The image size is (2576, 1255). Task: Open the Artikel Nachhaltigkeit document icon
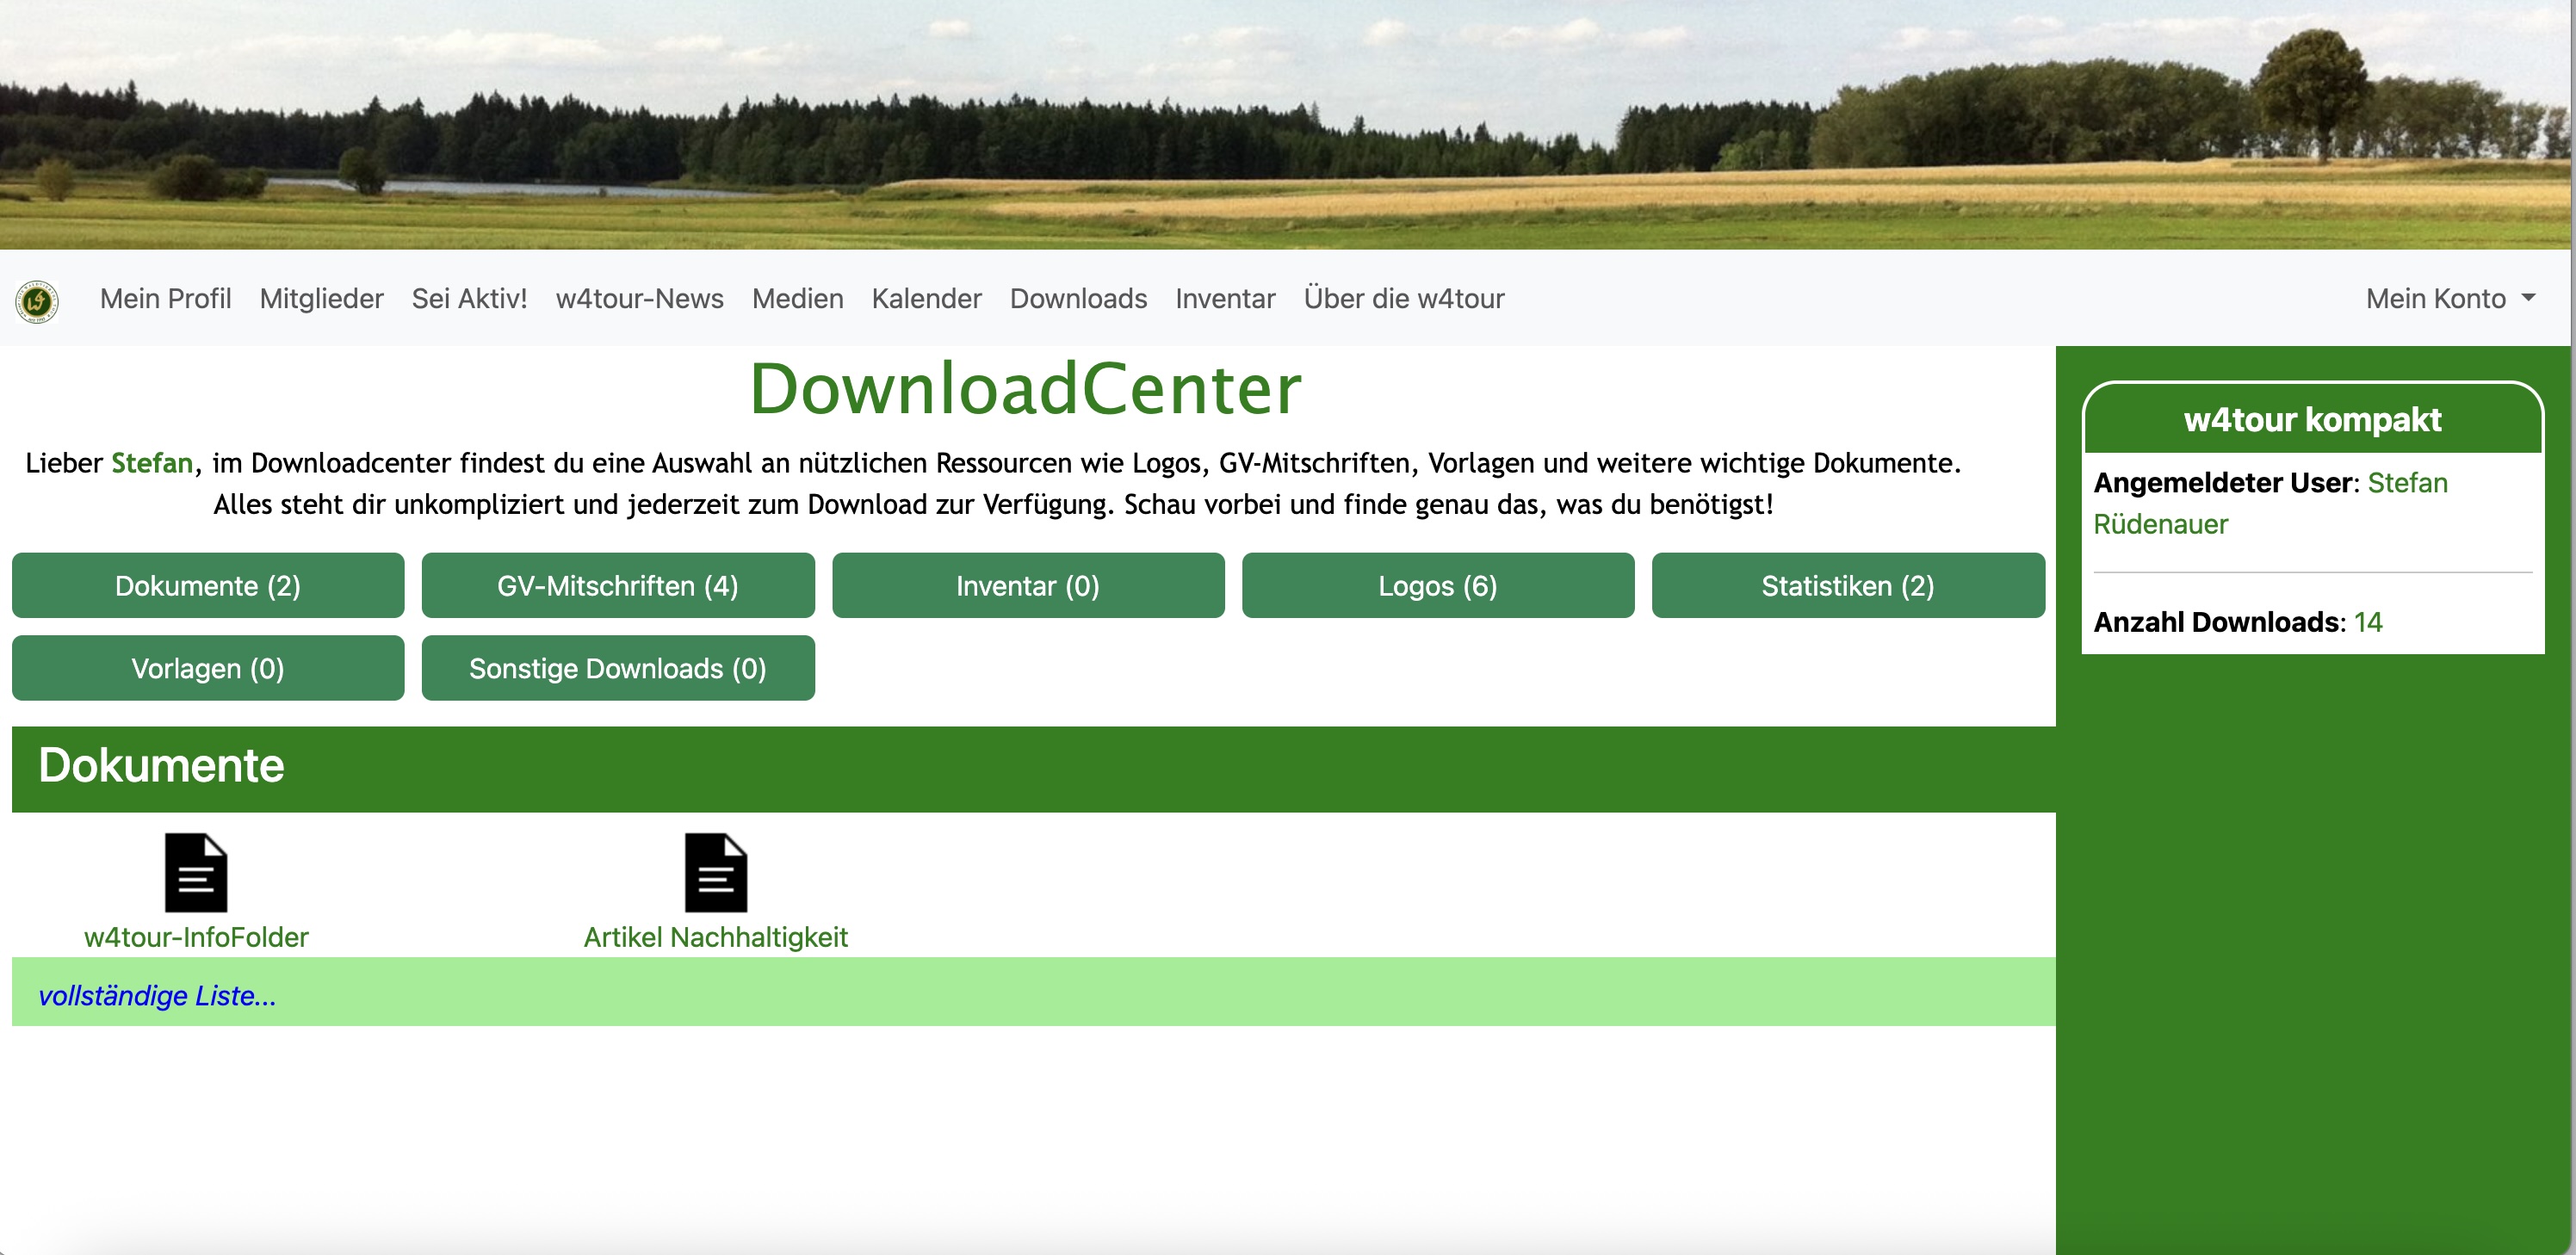715,872
